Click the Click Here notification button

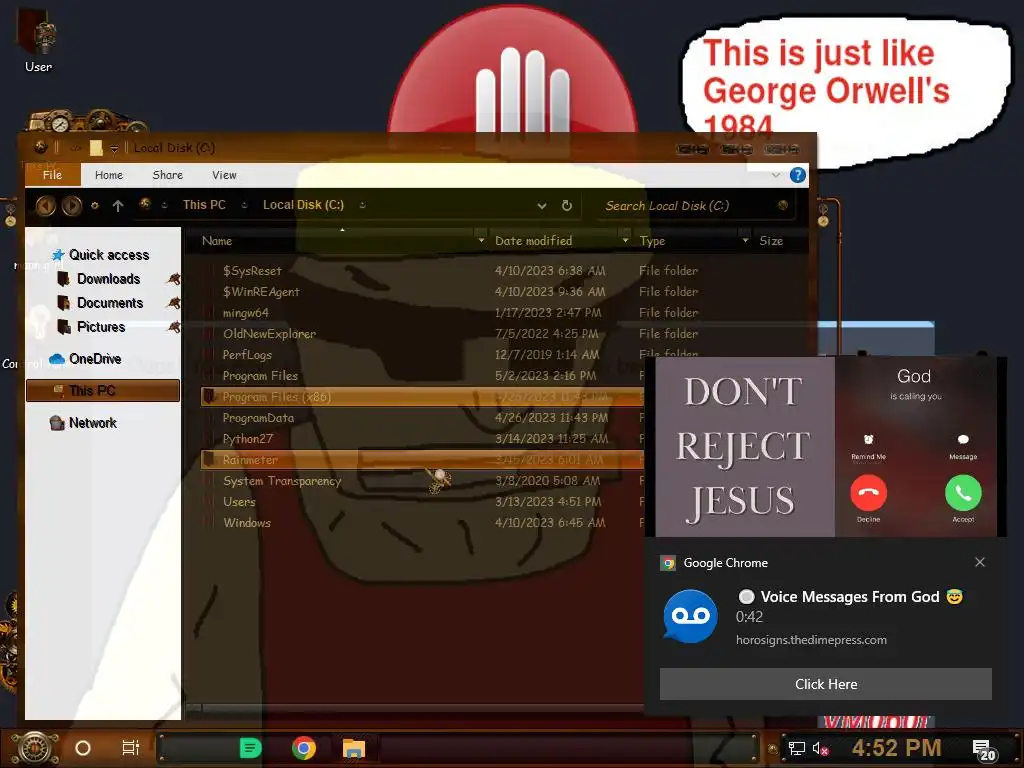coord(825,684)
